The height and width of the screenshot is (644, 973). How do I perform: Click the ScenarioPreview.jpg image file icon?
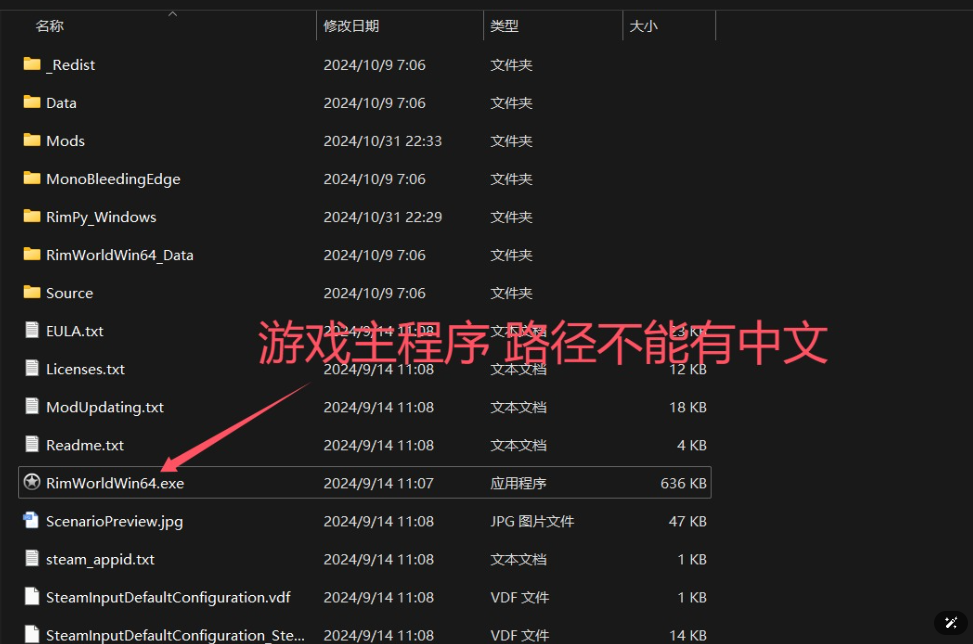pyautogui.click(x=30, y=520)
